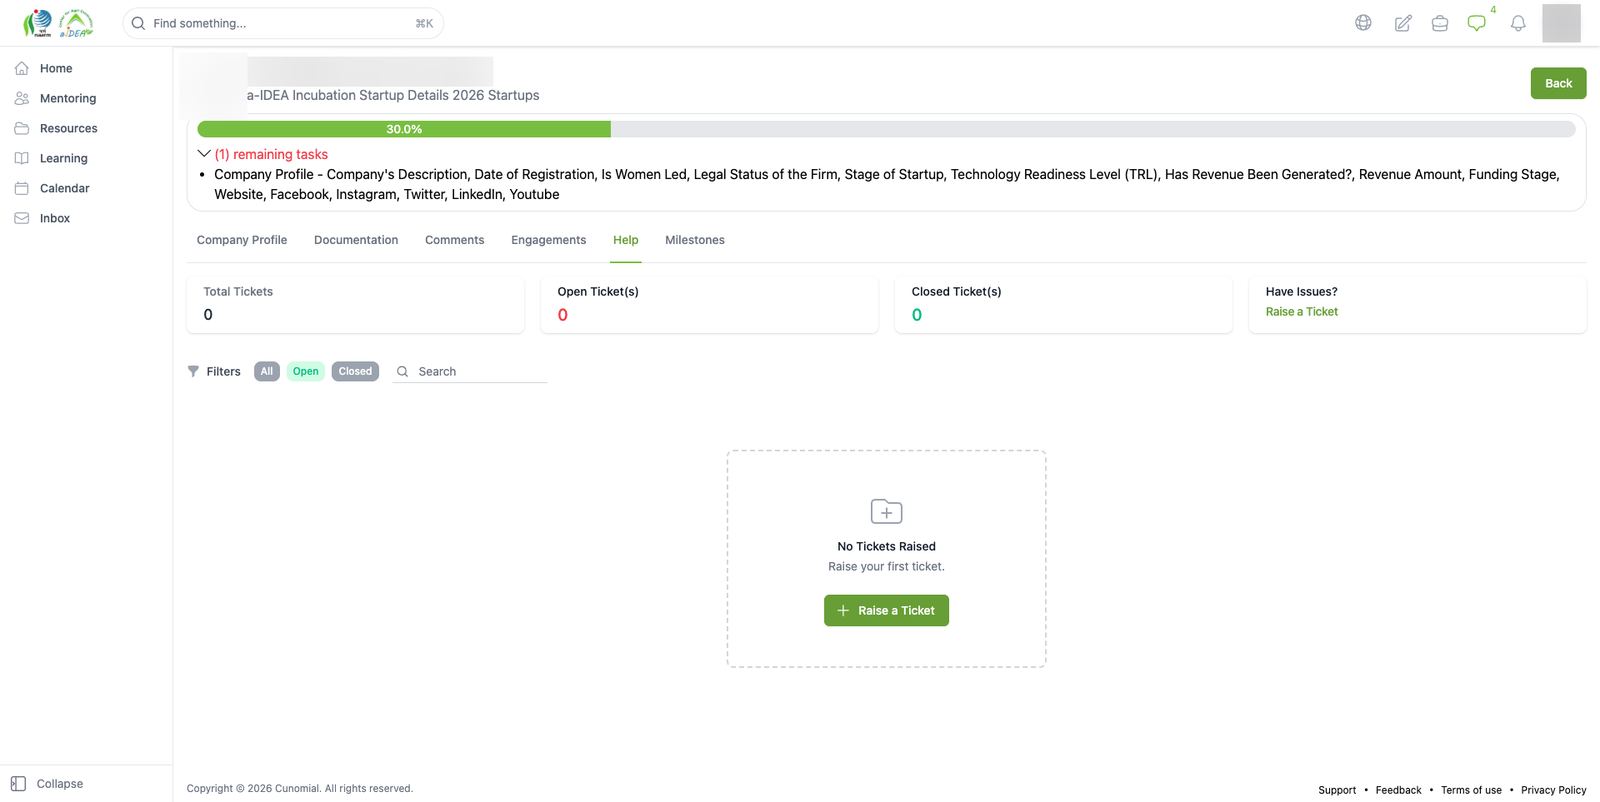Open the globe language icon

[x=1363, y=23]
